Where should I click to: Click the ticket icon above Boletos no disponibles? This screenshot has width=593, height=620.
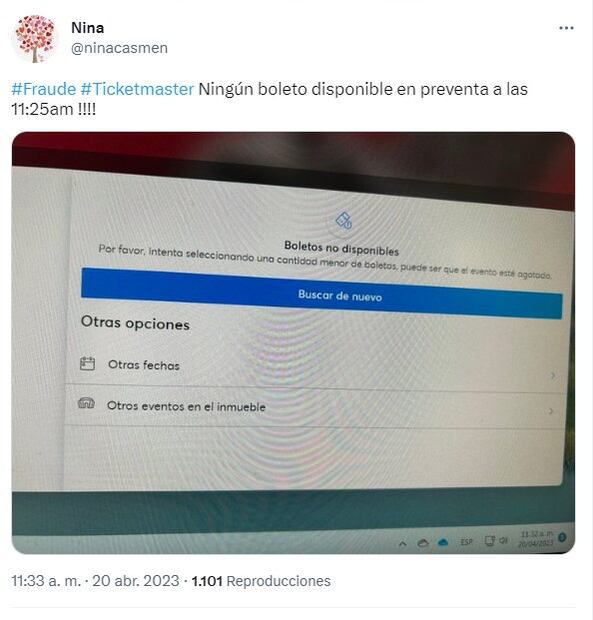tap(344, 220)
